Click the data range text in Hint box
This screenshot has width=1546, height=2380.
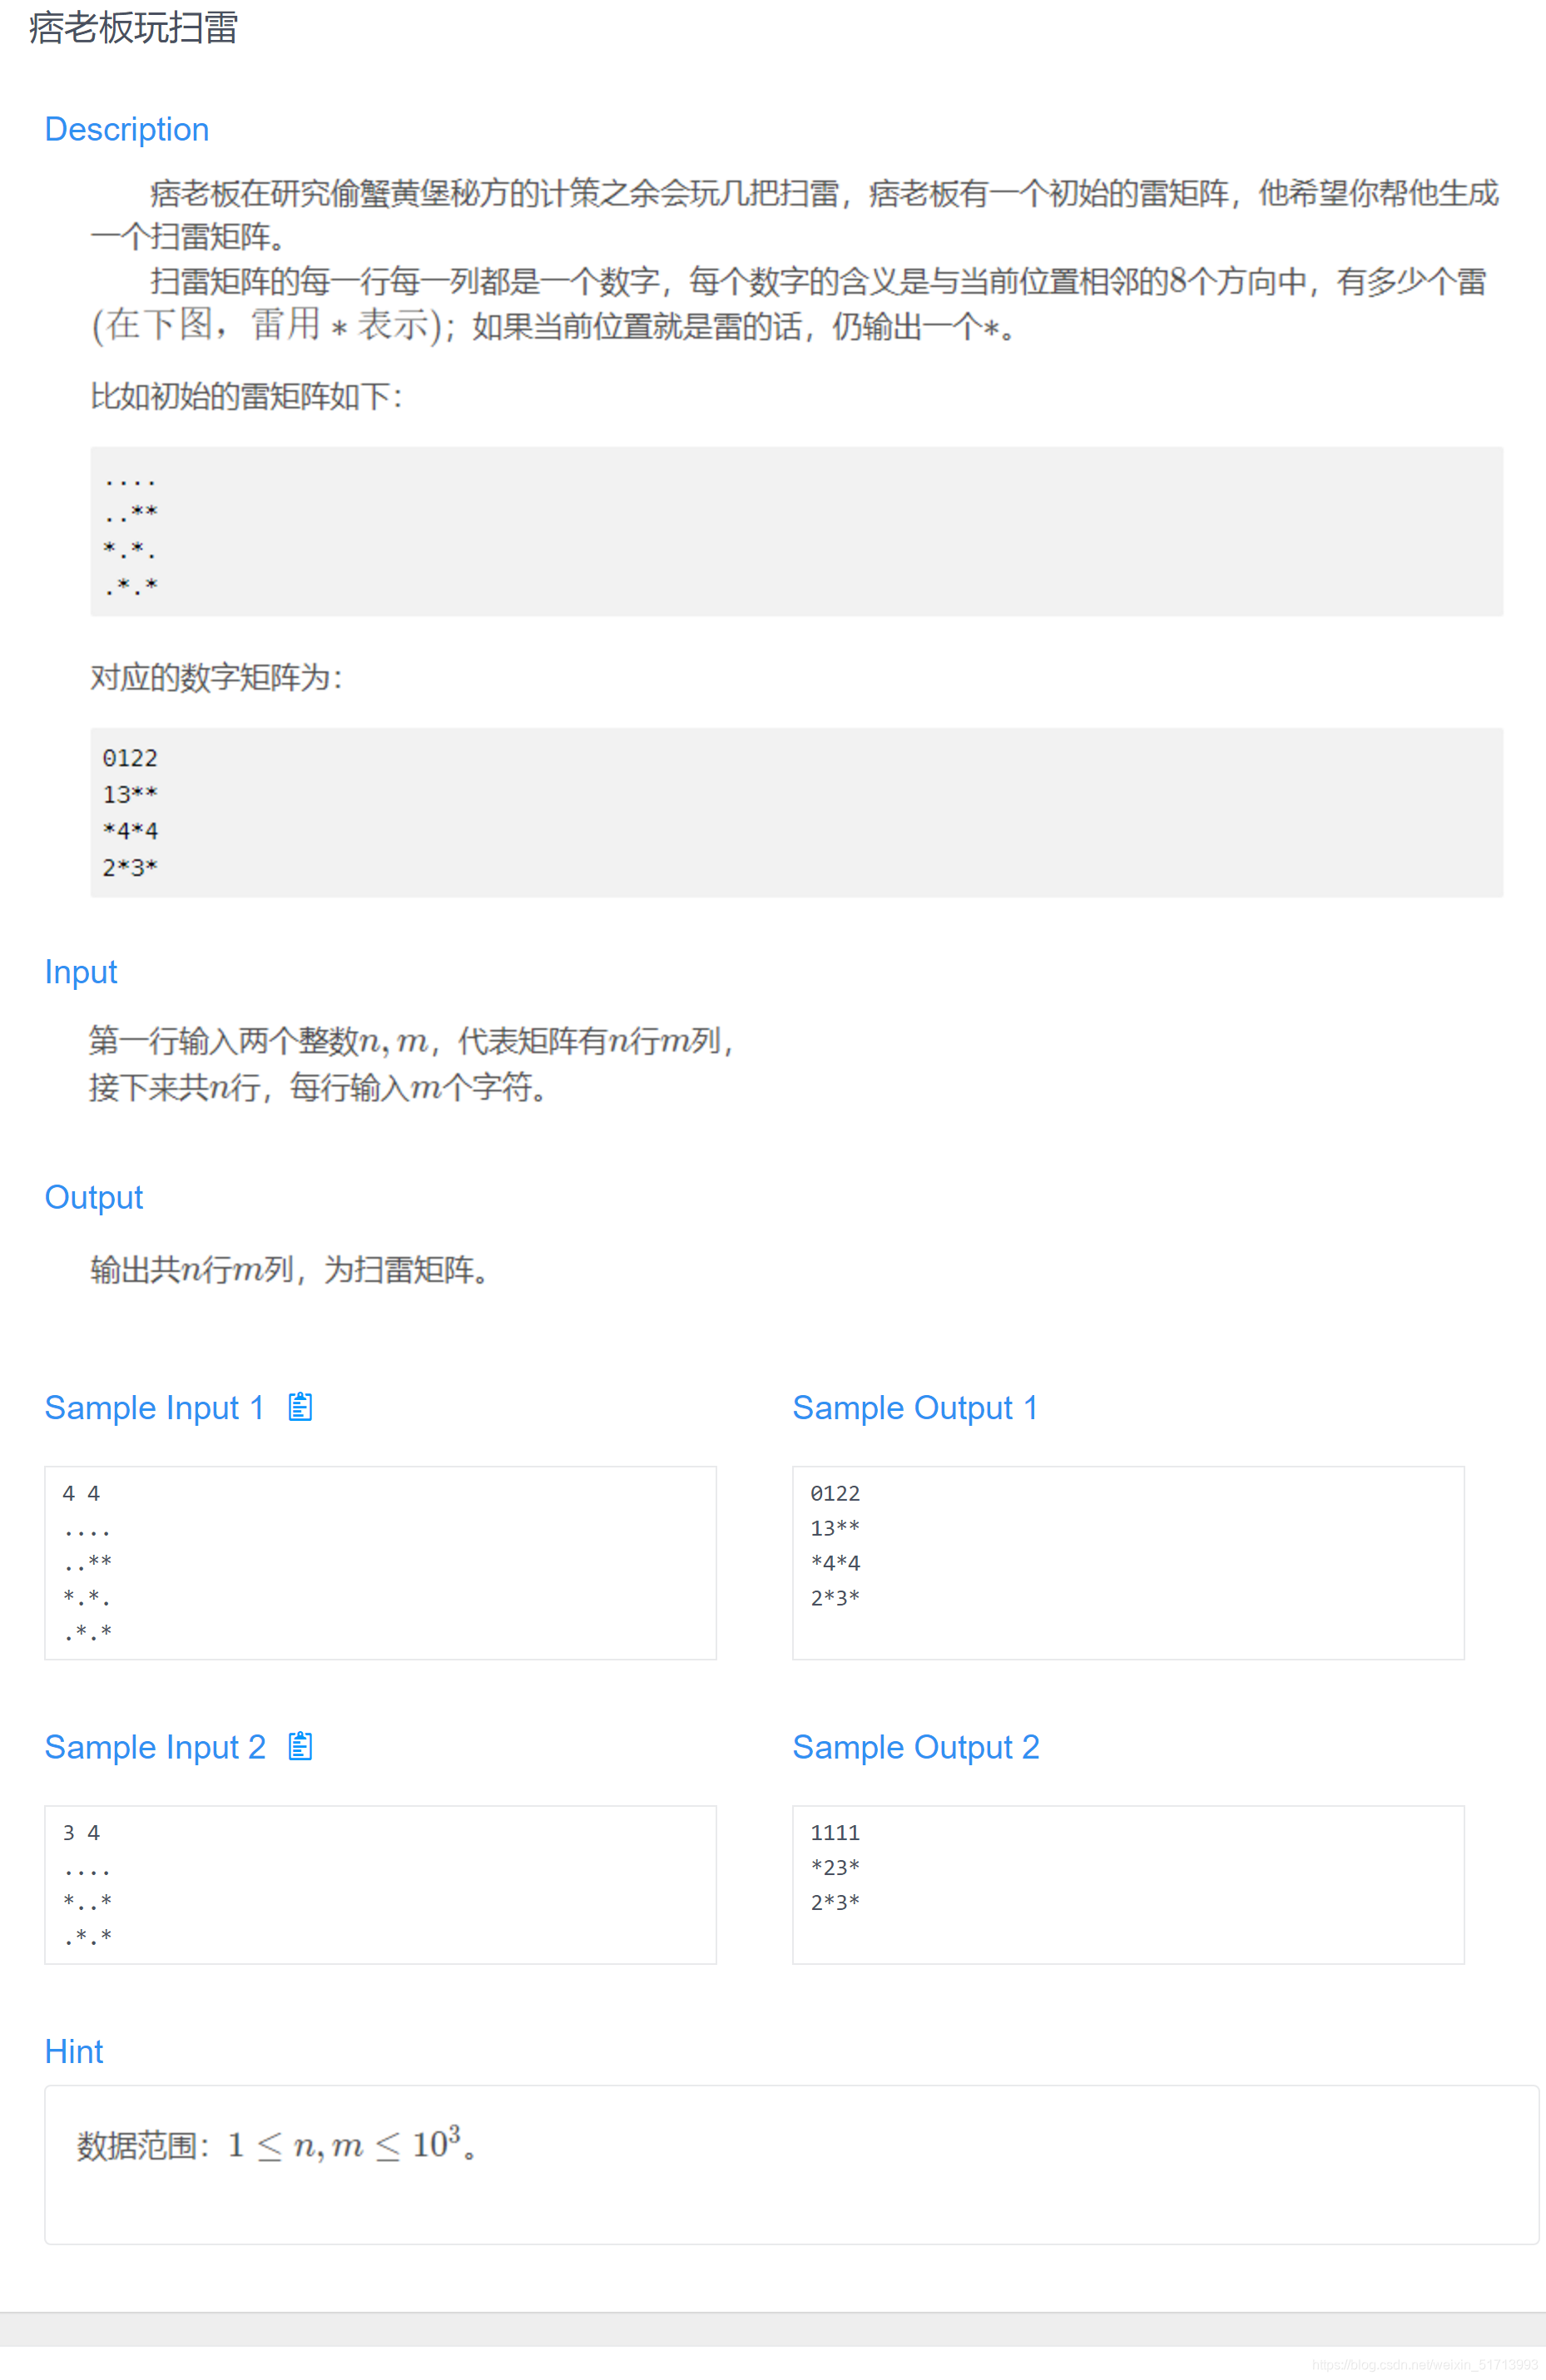click(x=276, y=2144)
